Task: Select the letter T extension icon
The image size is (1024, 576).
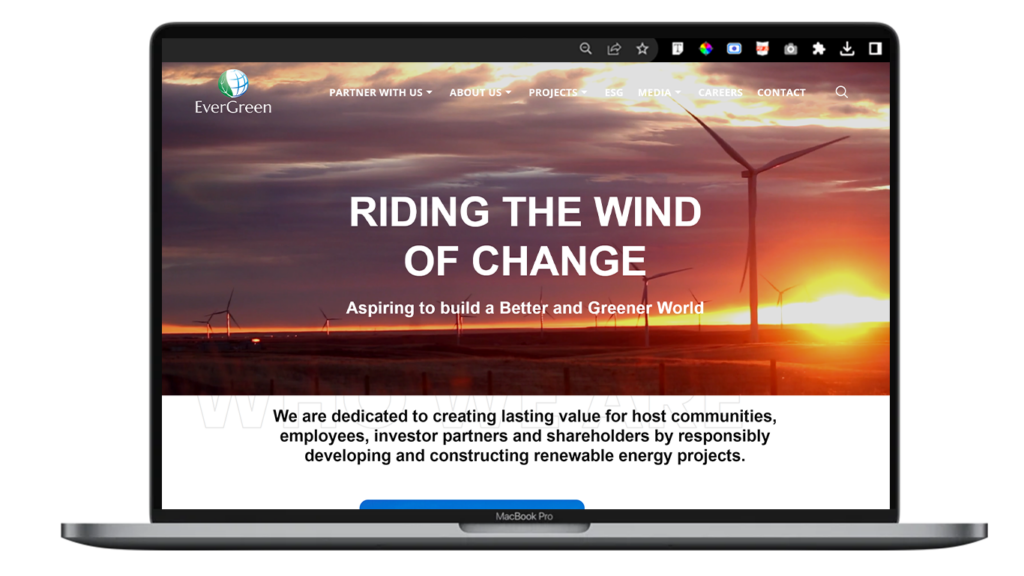Action: pos(678,47)
